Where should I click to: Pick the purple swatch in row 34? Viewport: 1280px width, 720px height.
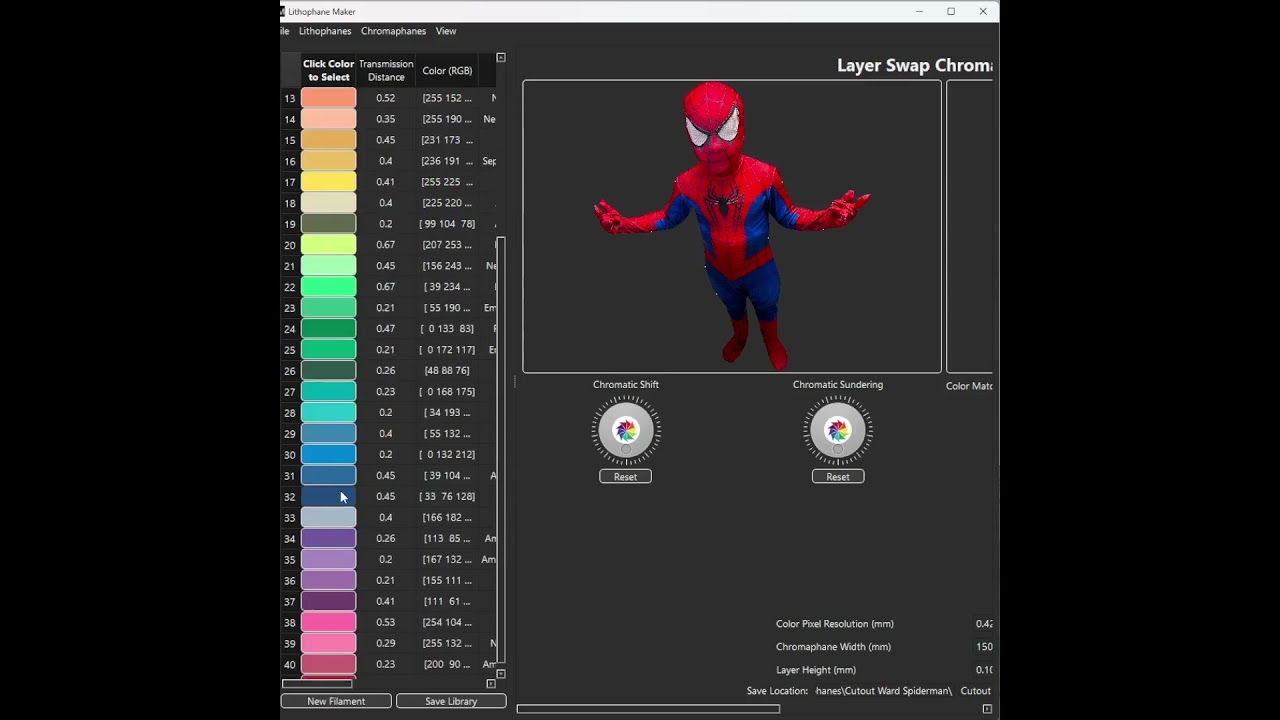328,539
